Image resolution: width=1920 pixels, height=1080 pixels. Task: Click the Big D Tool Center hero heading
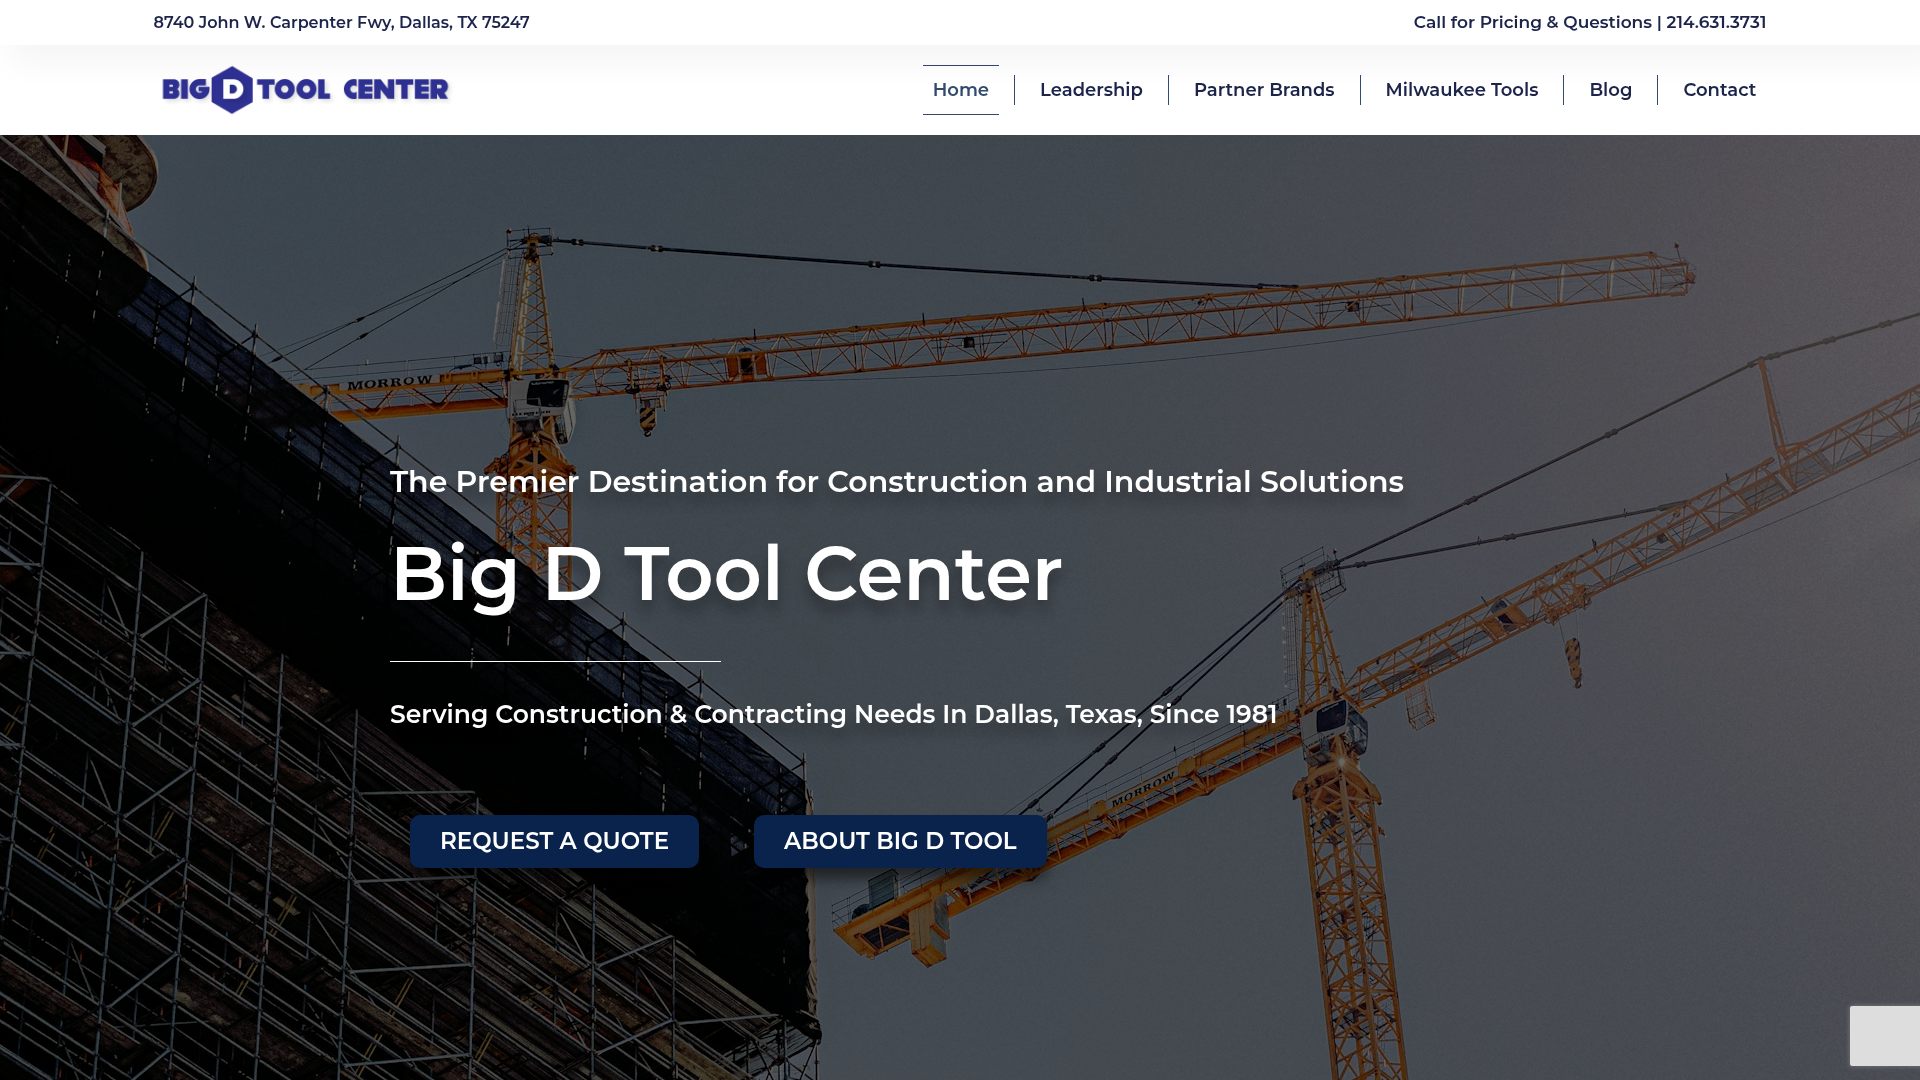click(727, 572)
